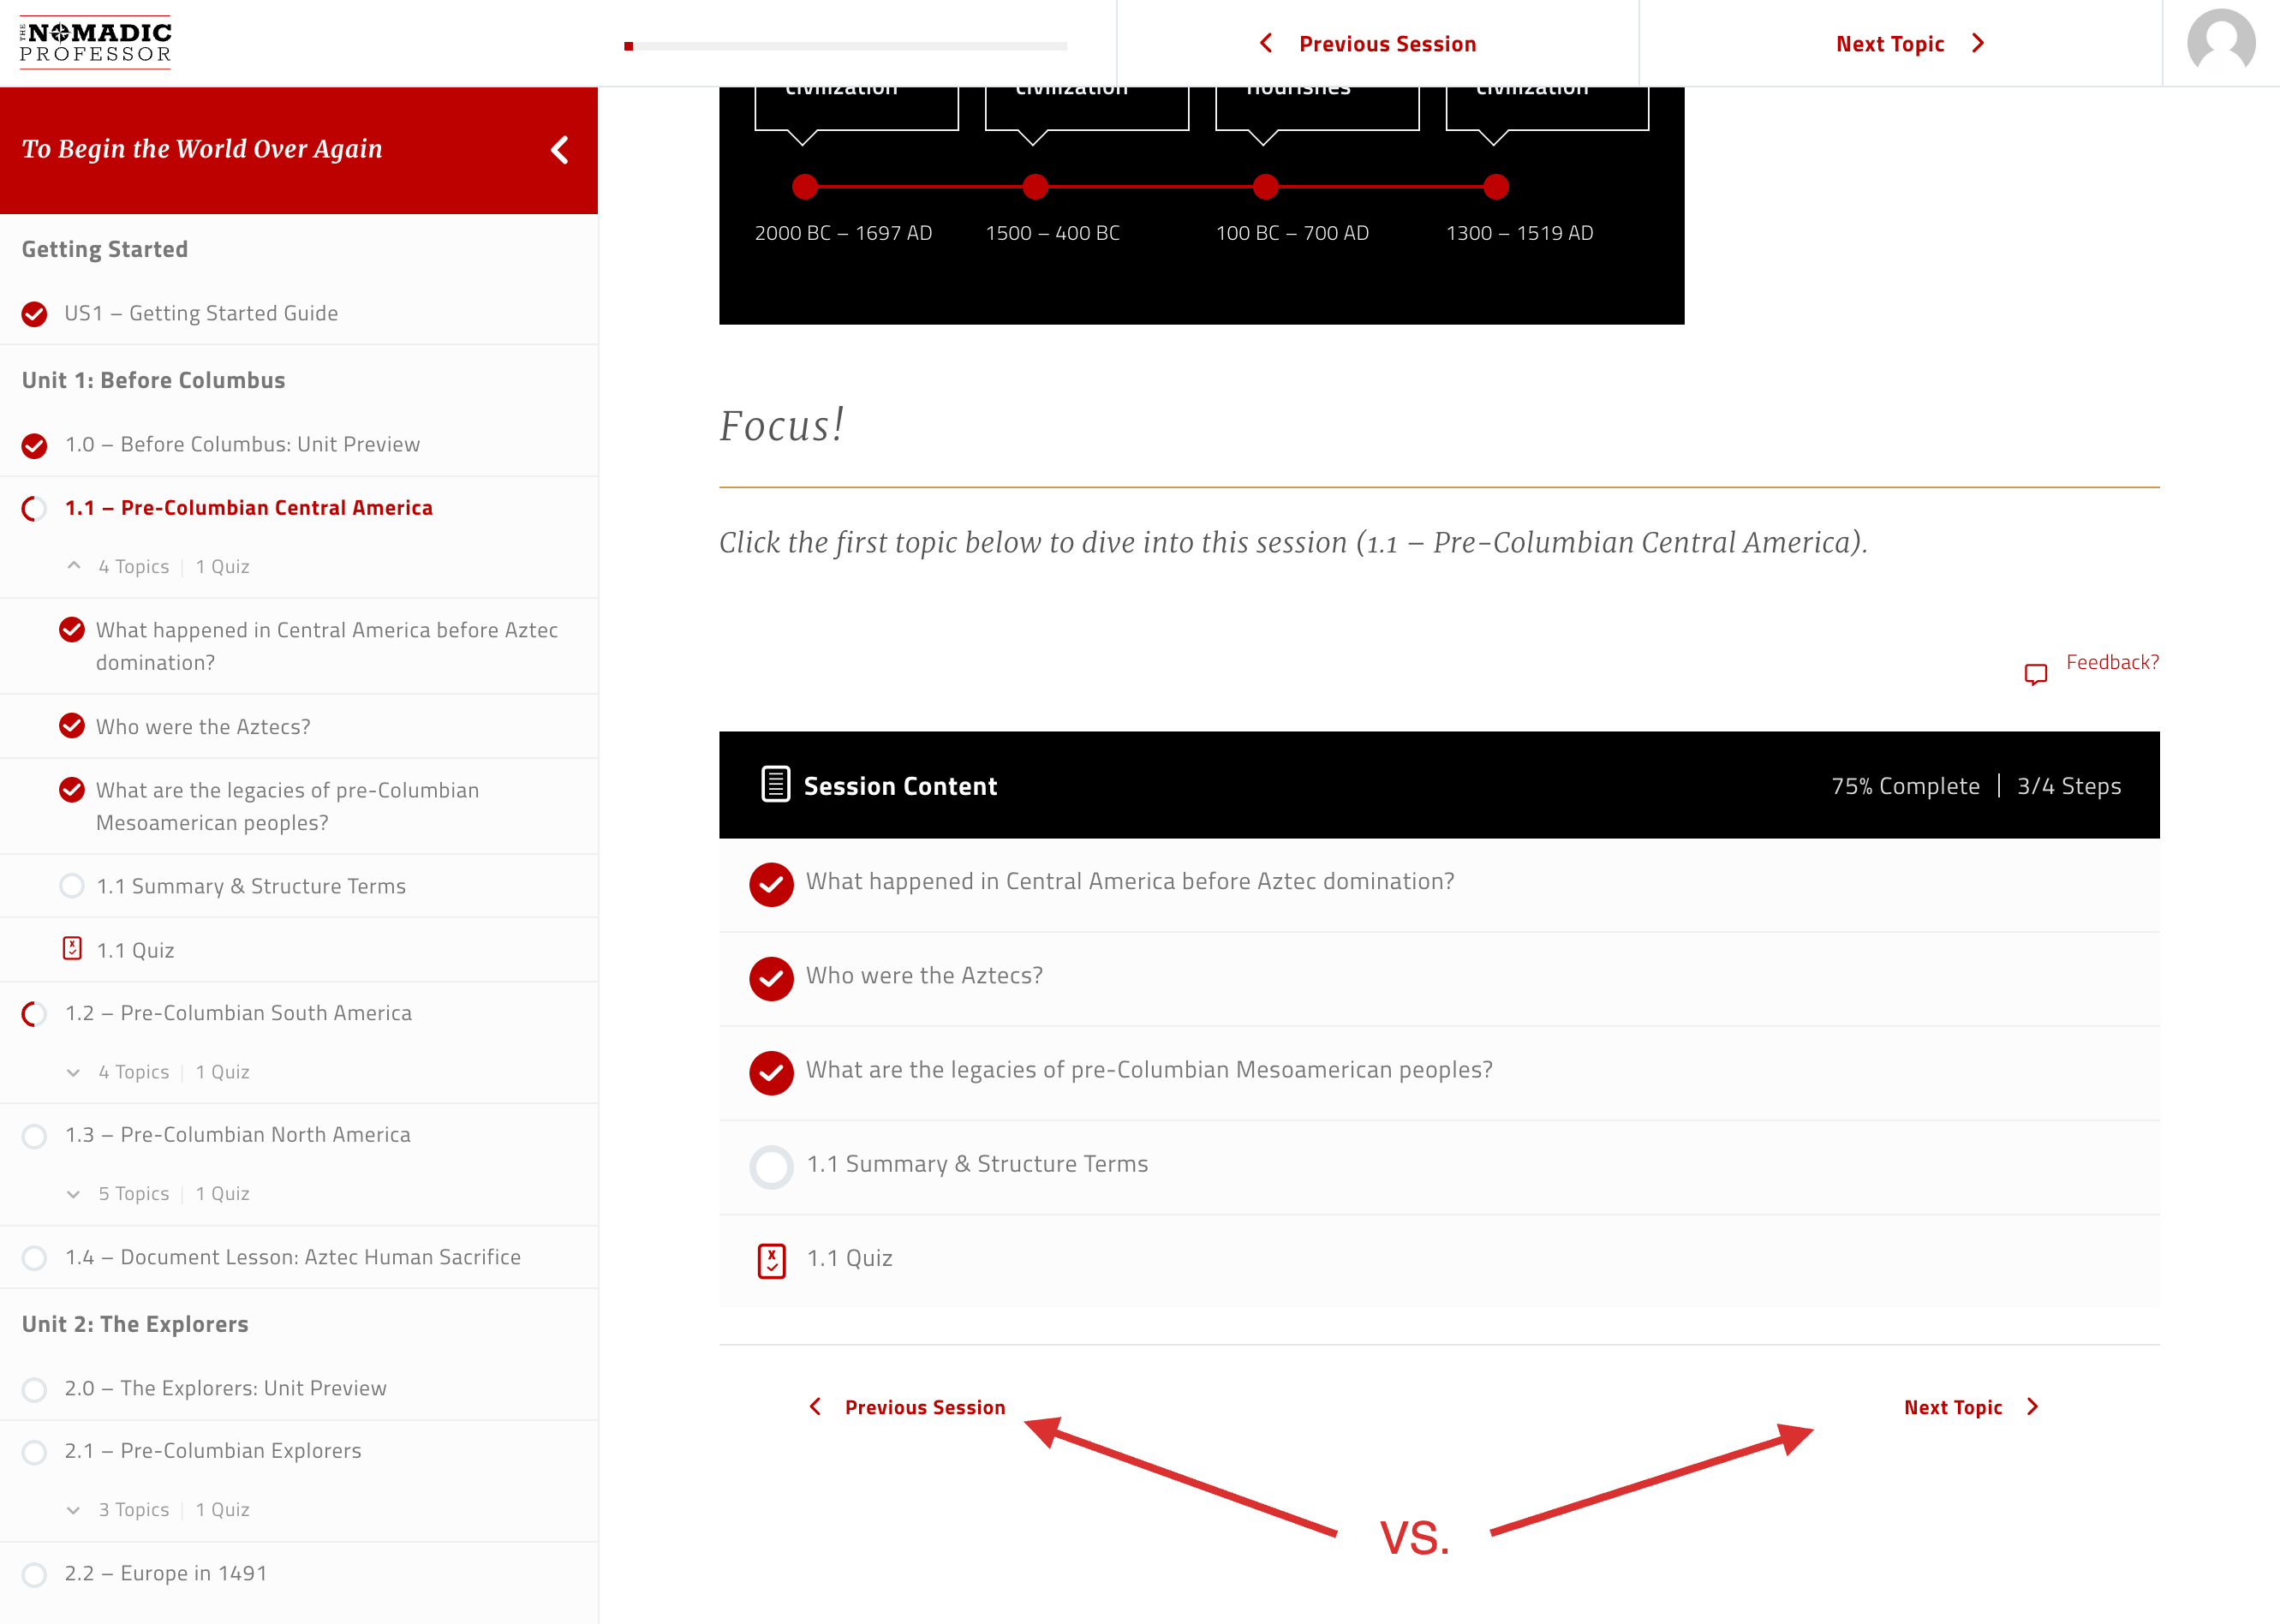Expand the 4 Topics list under 1.2
Screen dimensions: 2280x1624
pyautogui.click(x=73, y=1072)
